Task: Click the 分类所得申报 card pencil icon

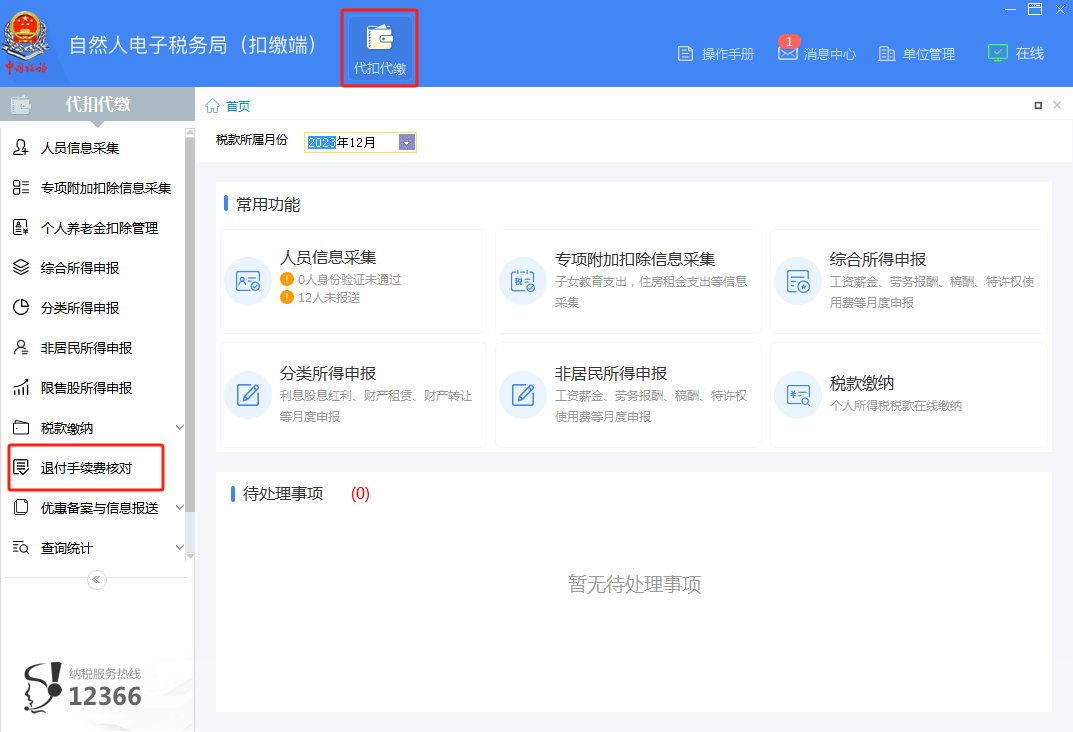Action: coord(248,395)
